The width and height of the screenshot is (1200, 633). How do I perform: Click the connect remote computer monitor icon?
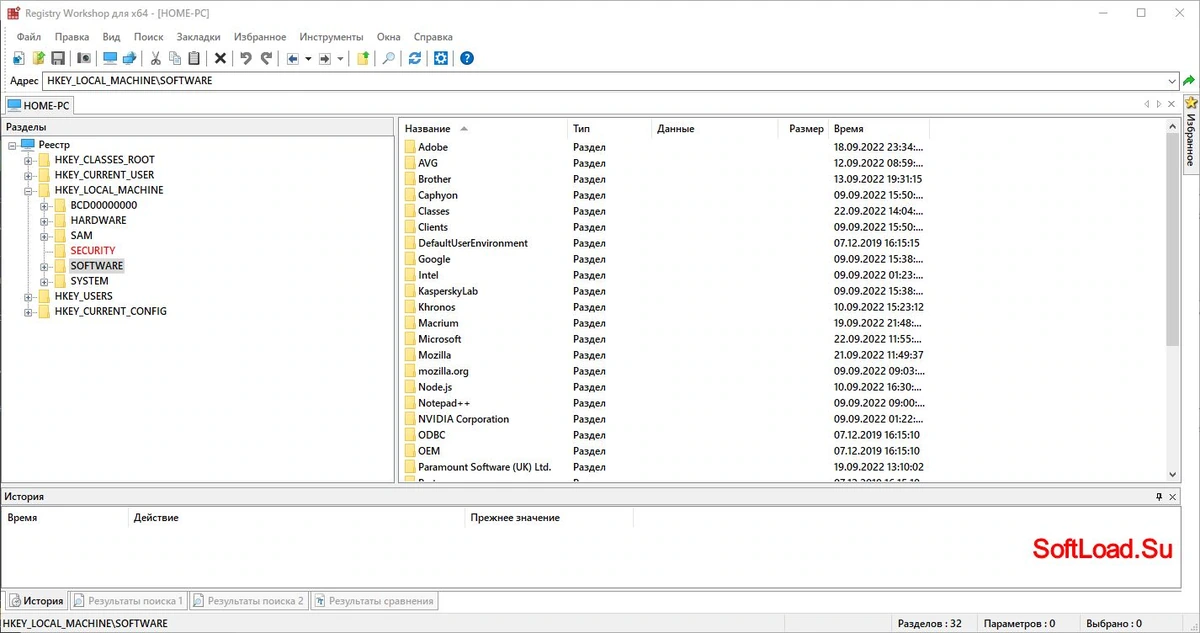(x=110, y=58)
